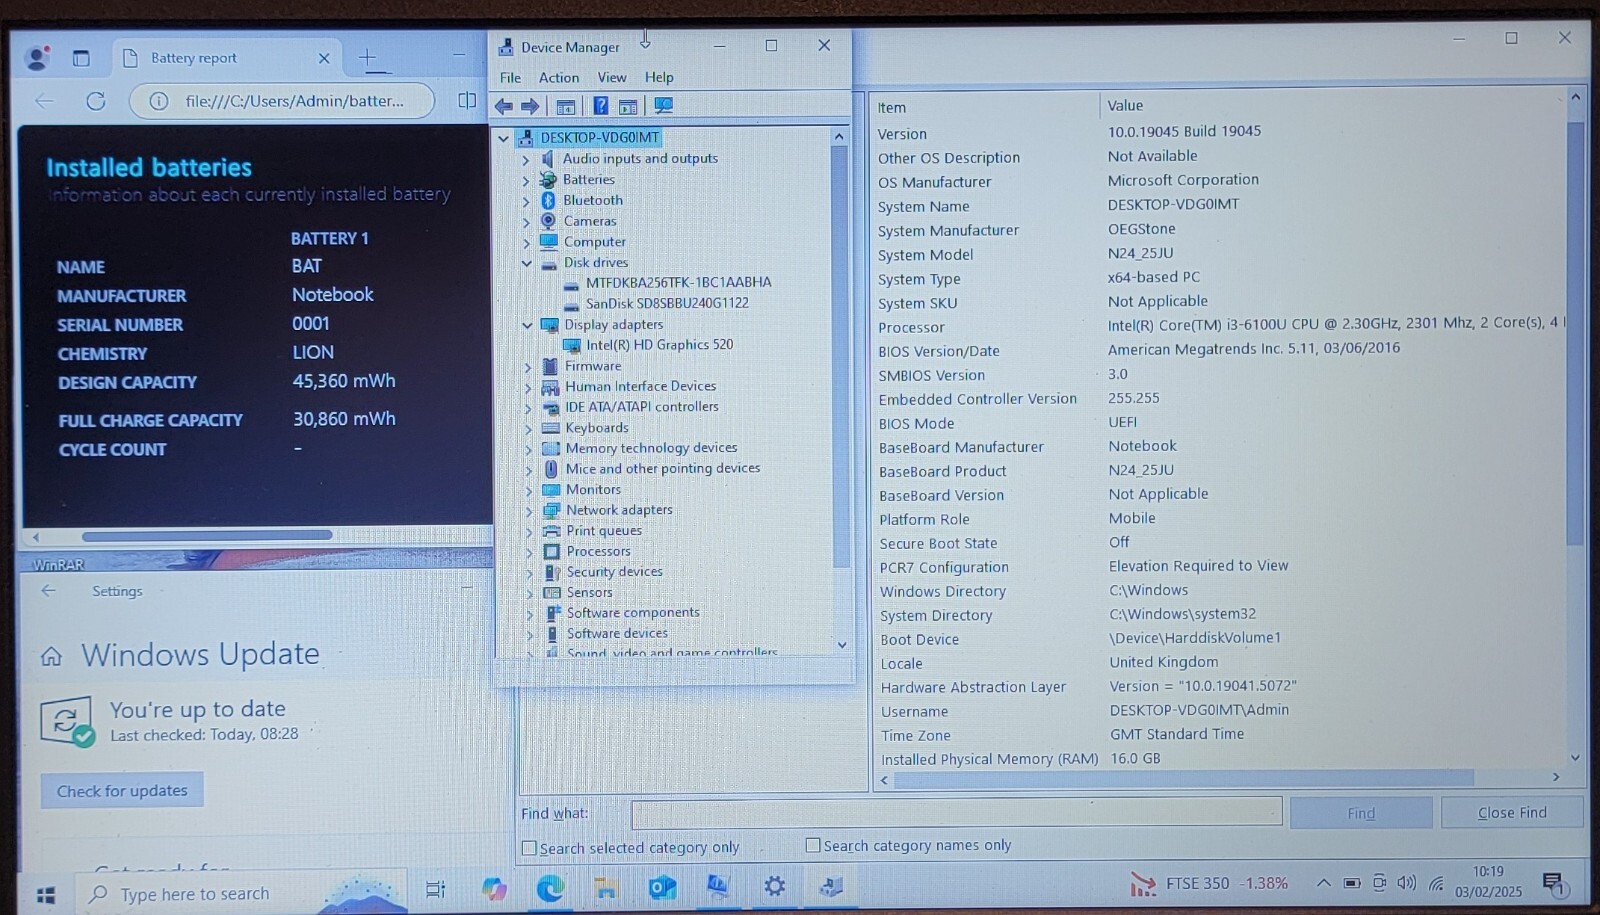Image resolution: width=1600 pixels, height=915 pixels.
Task: Open the View menu
Action: 612,77
